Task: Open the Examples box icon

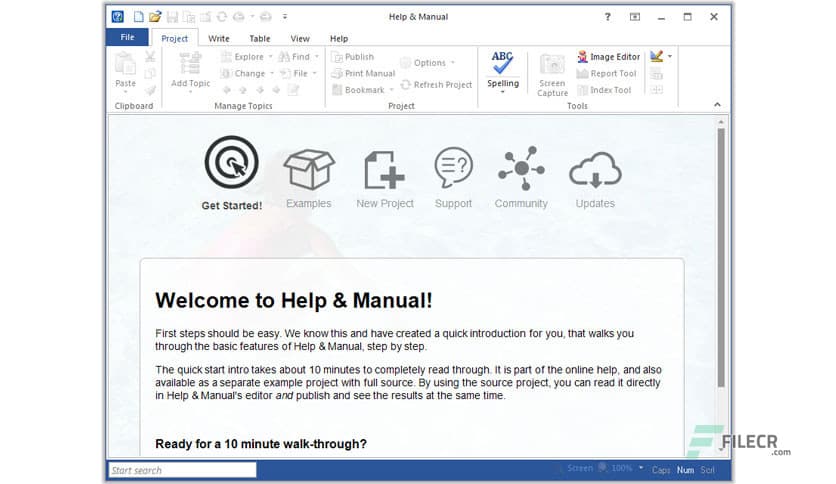Action: [x=309, y=170]
